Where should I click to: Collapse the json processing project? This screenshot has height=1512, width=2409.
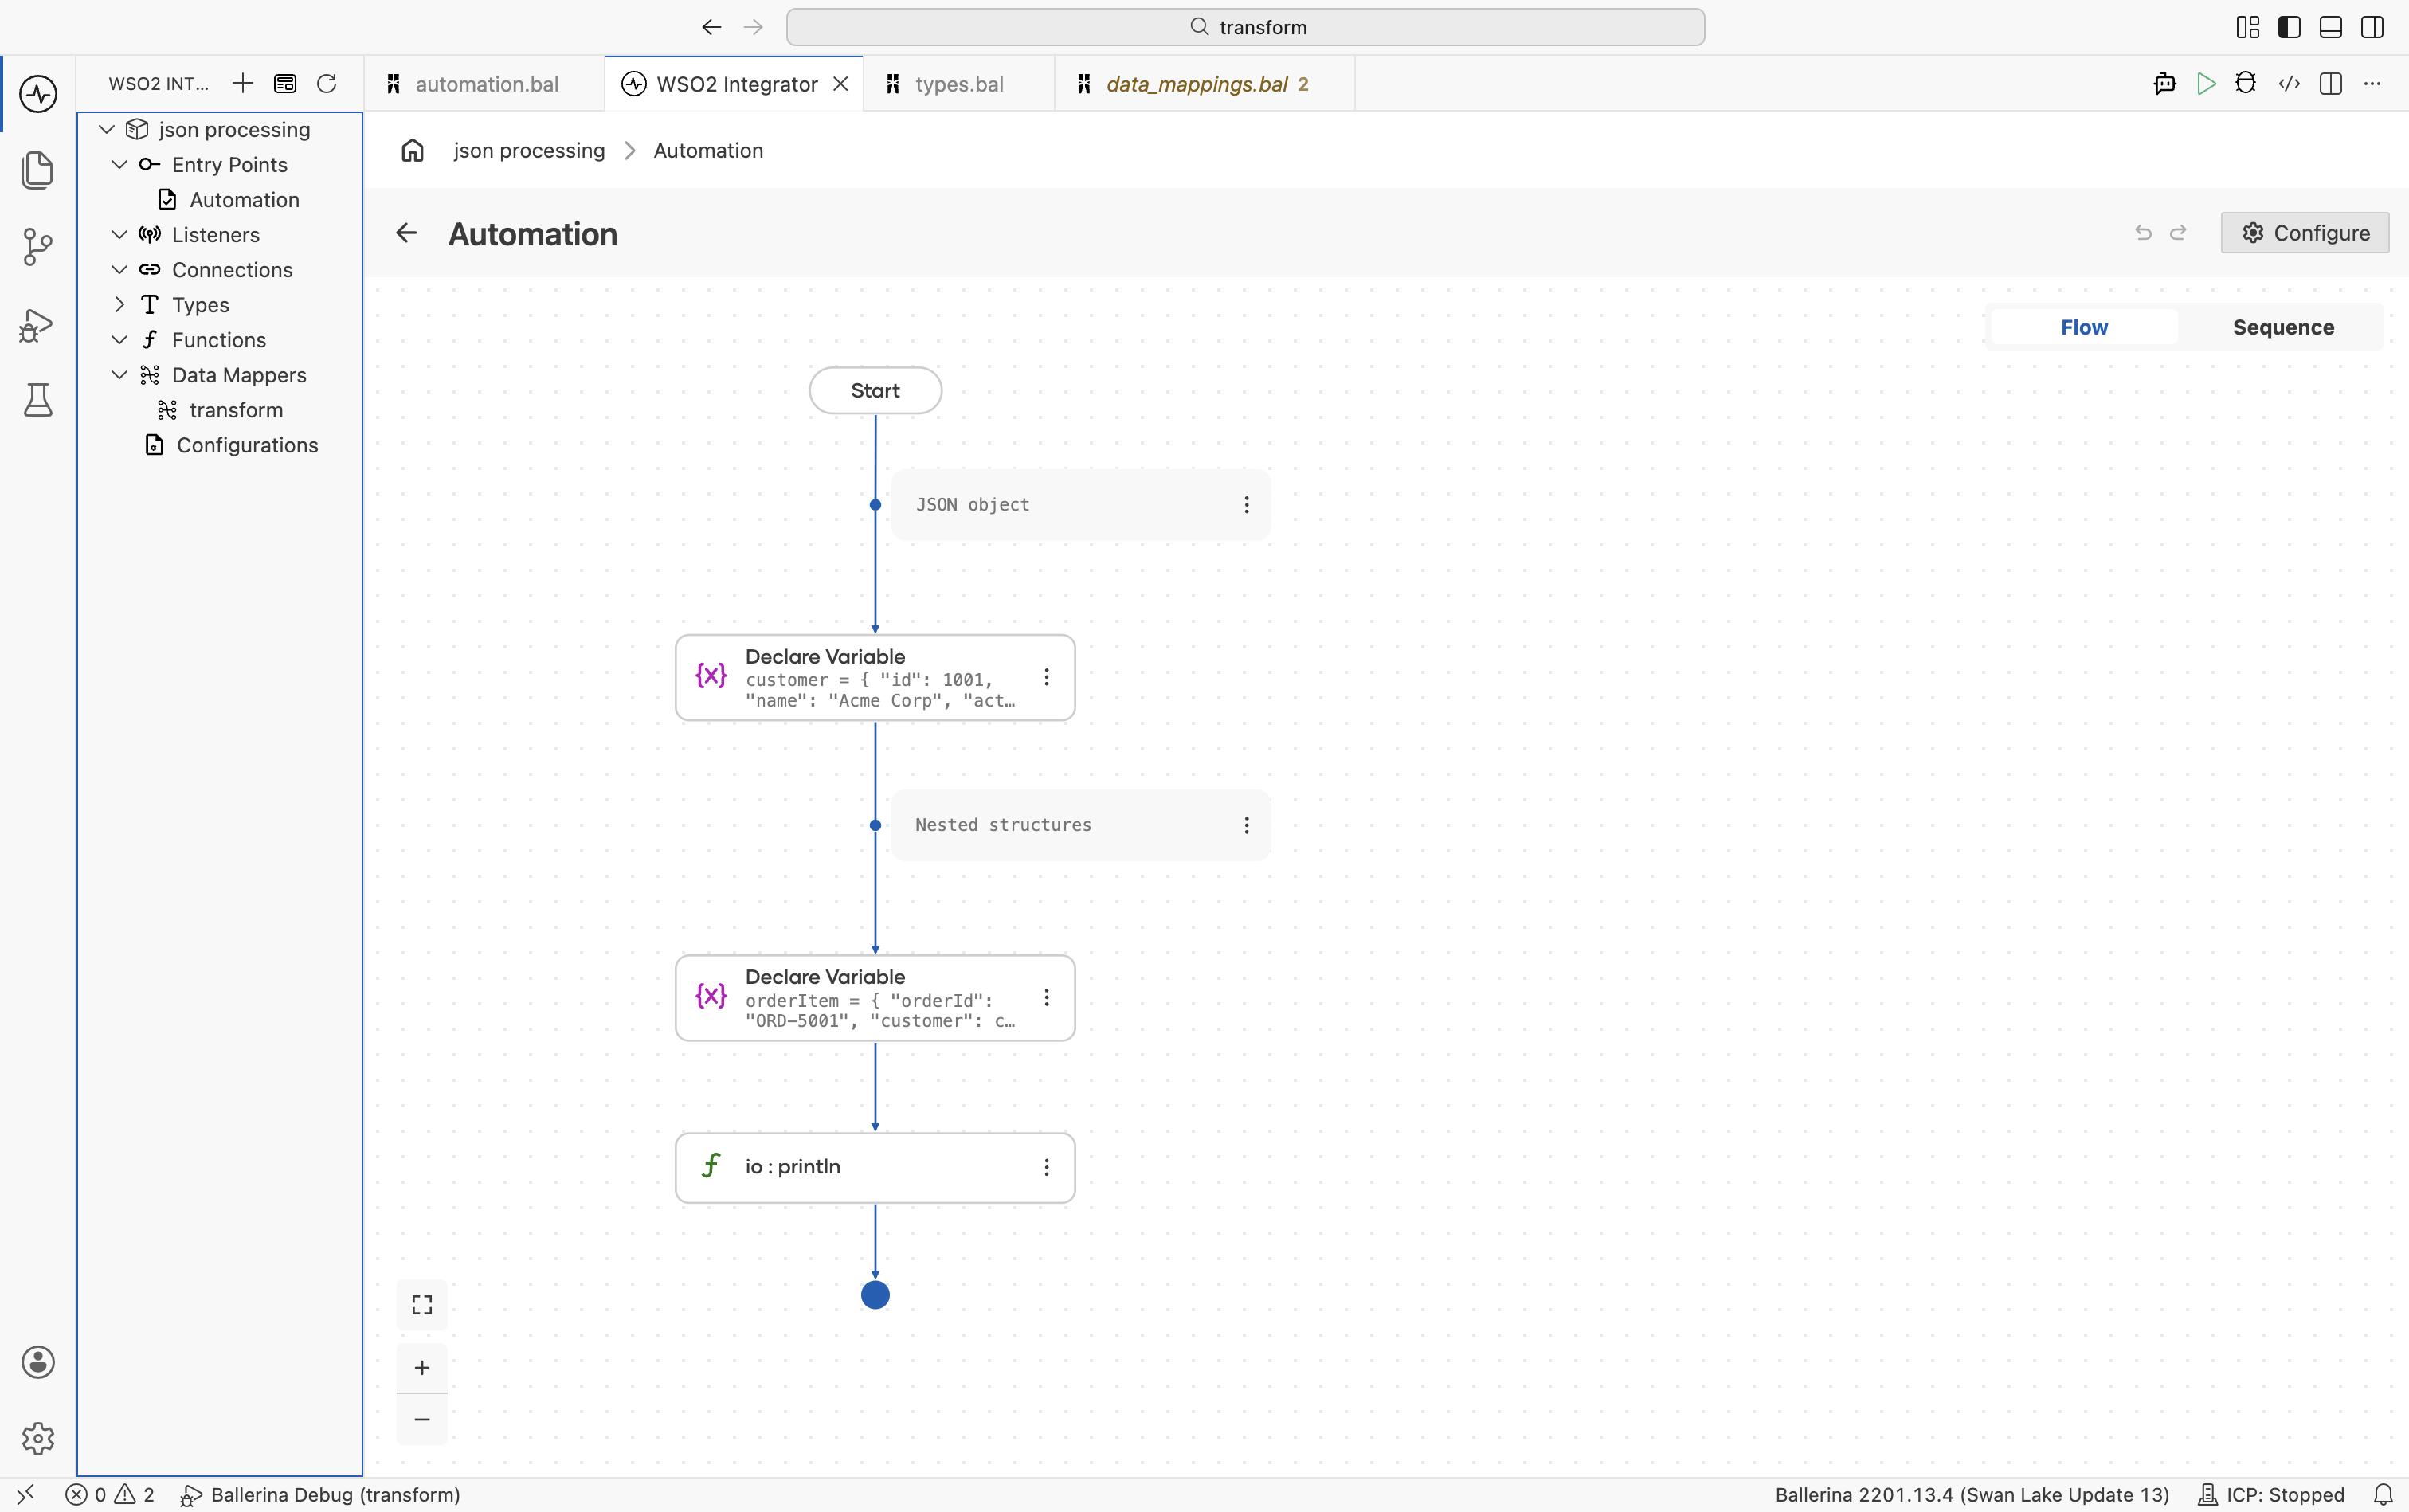[x=107, y=129]
